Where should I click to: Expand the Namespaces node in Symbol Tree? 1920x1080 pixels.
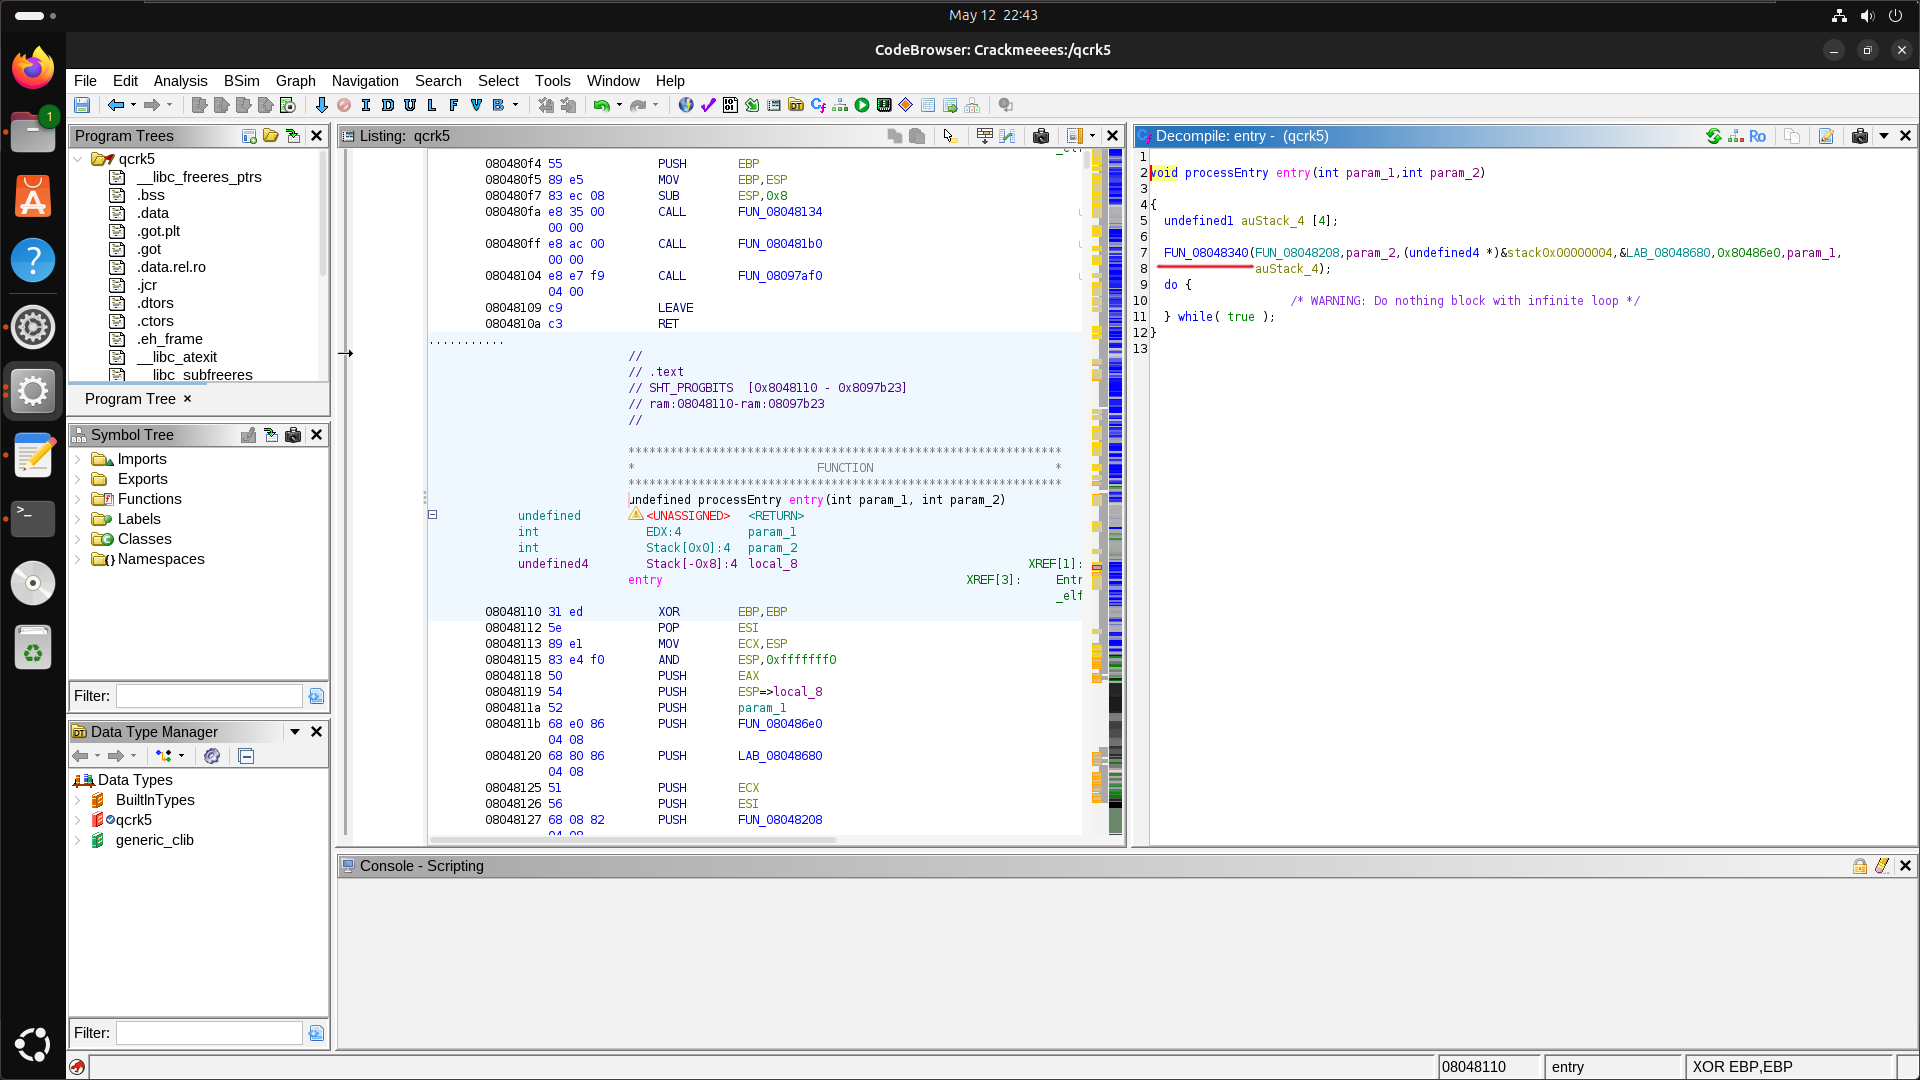[x=78, y=559]
